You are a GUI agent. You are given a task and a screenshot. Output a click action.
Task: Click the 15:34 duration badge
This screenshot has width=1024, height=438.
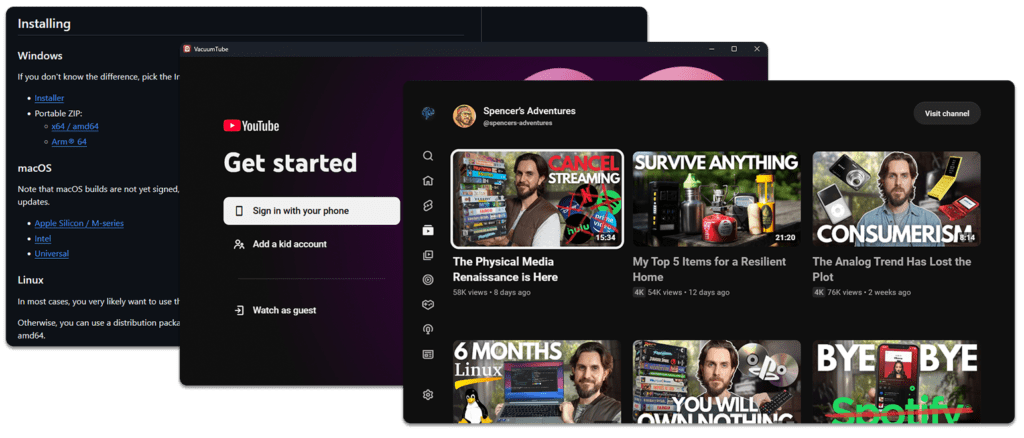click(x=605, y=238)
